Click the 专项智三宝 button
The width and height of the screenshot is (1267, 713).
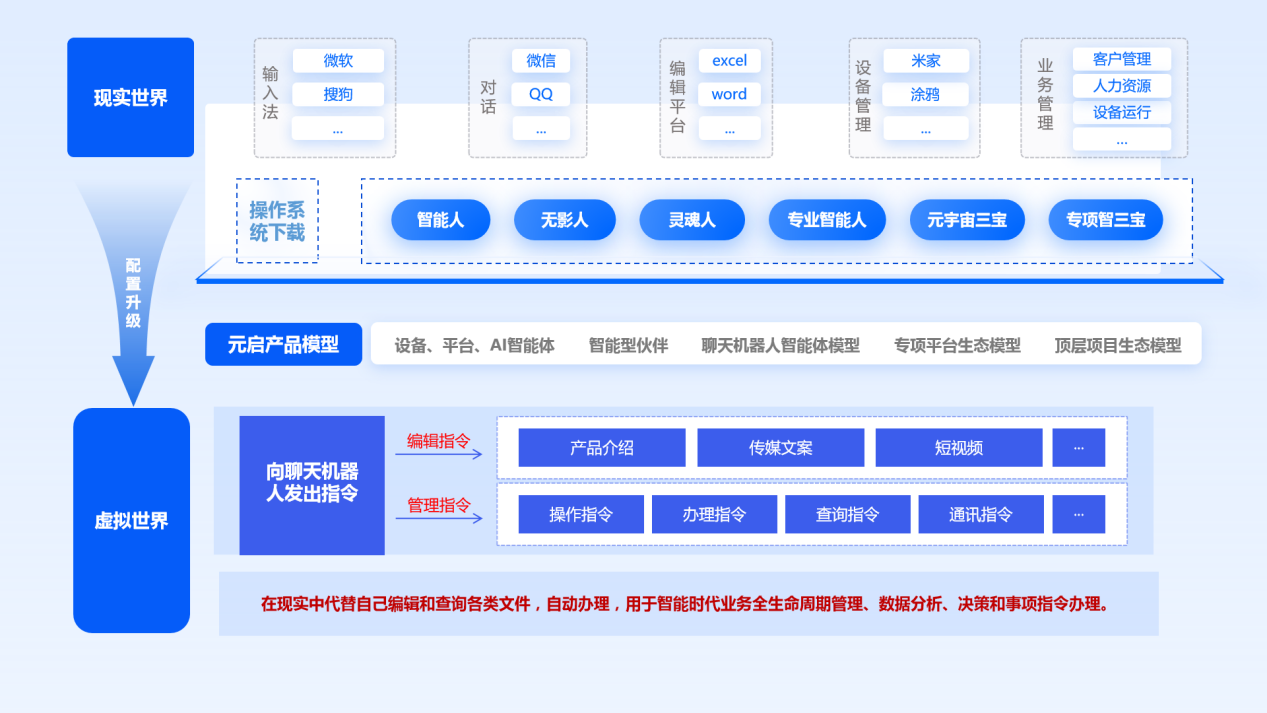(1105, 220)
